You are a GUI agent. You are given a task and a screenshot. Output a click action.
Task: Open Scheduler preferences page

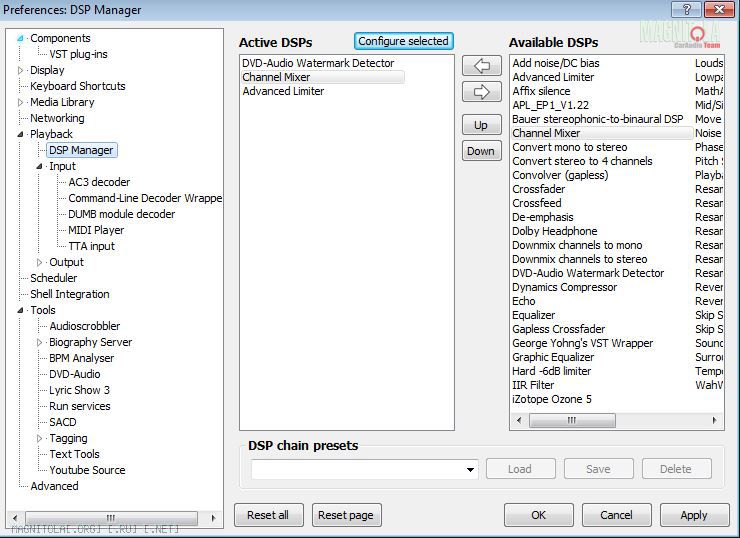click(x=53, y=278)
